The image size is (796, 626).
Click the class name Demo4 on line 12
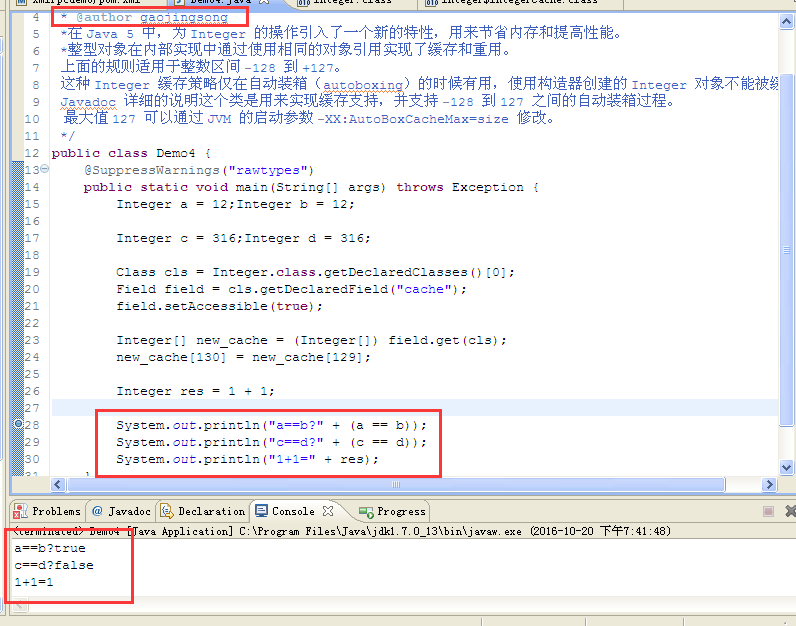176,153
